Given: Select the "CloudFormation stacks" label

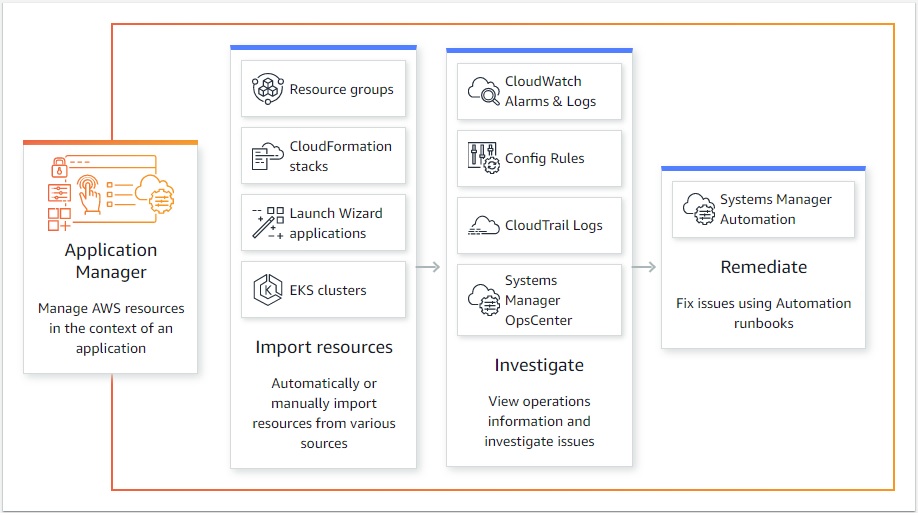Looking at the screenshot, I should (x=341, y=156).
